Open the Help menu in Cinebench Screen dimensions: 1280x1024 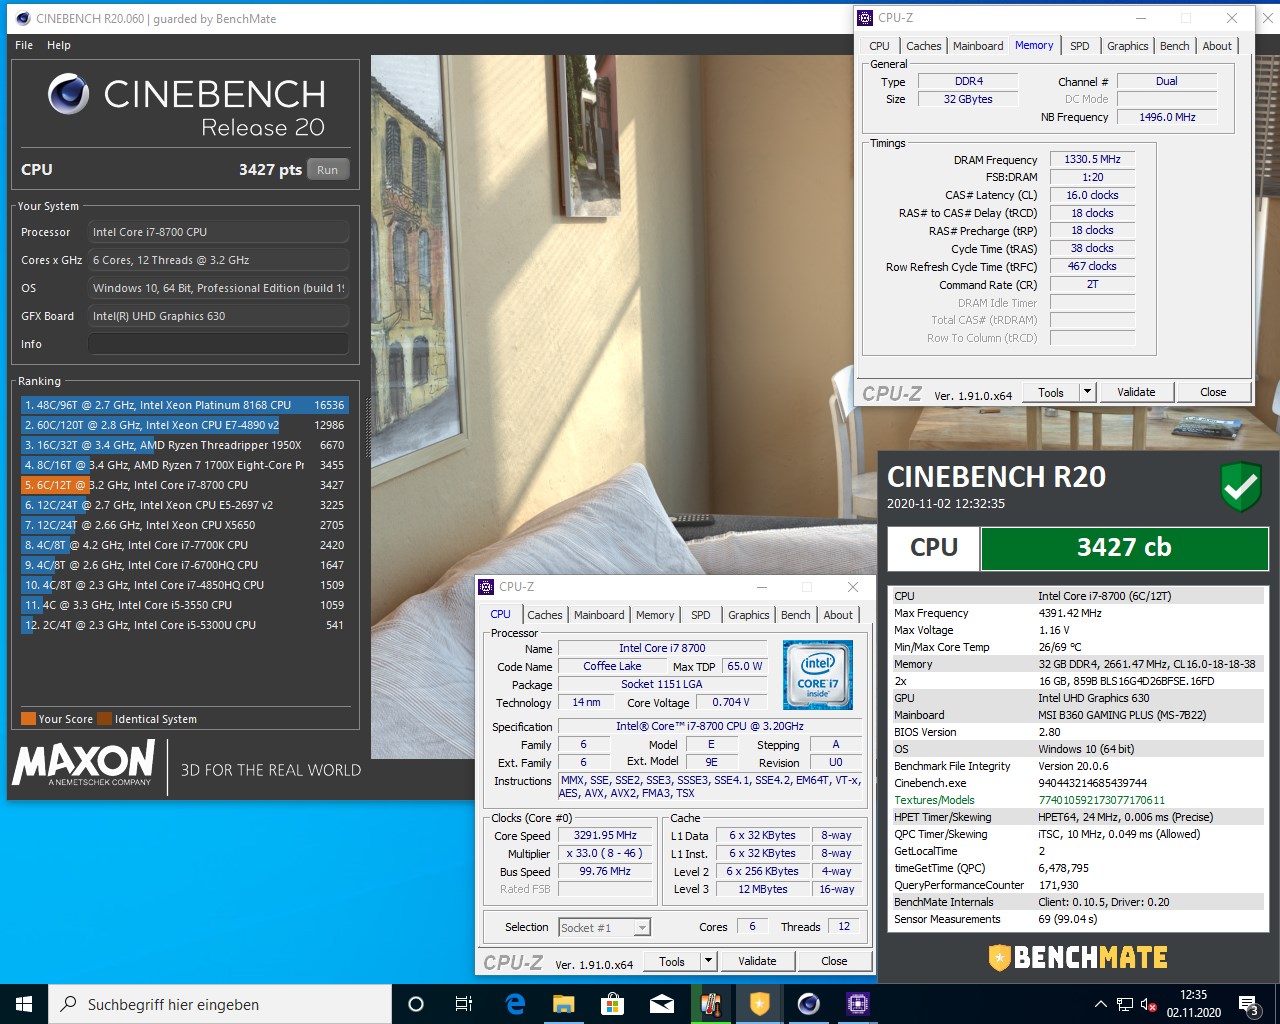(x=59, y=45)
